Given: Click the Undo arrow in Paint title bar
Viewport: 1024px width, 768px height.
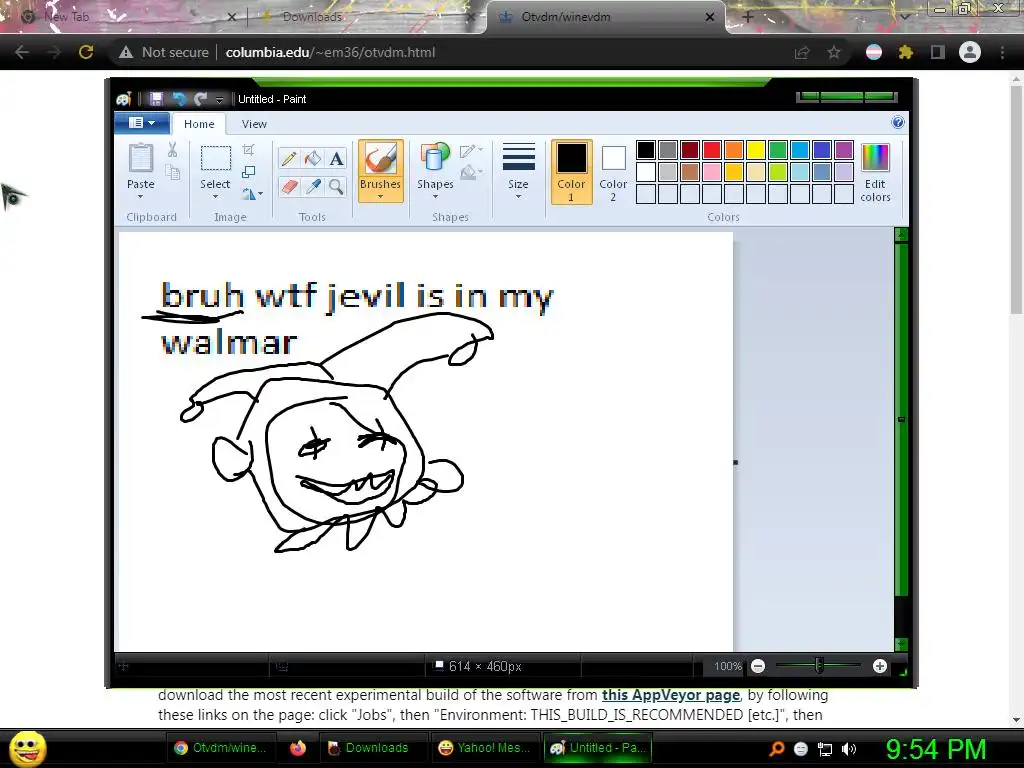Looking at the screenshot, I should [x=178, y=99].
